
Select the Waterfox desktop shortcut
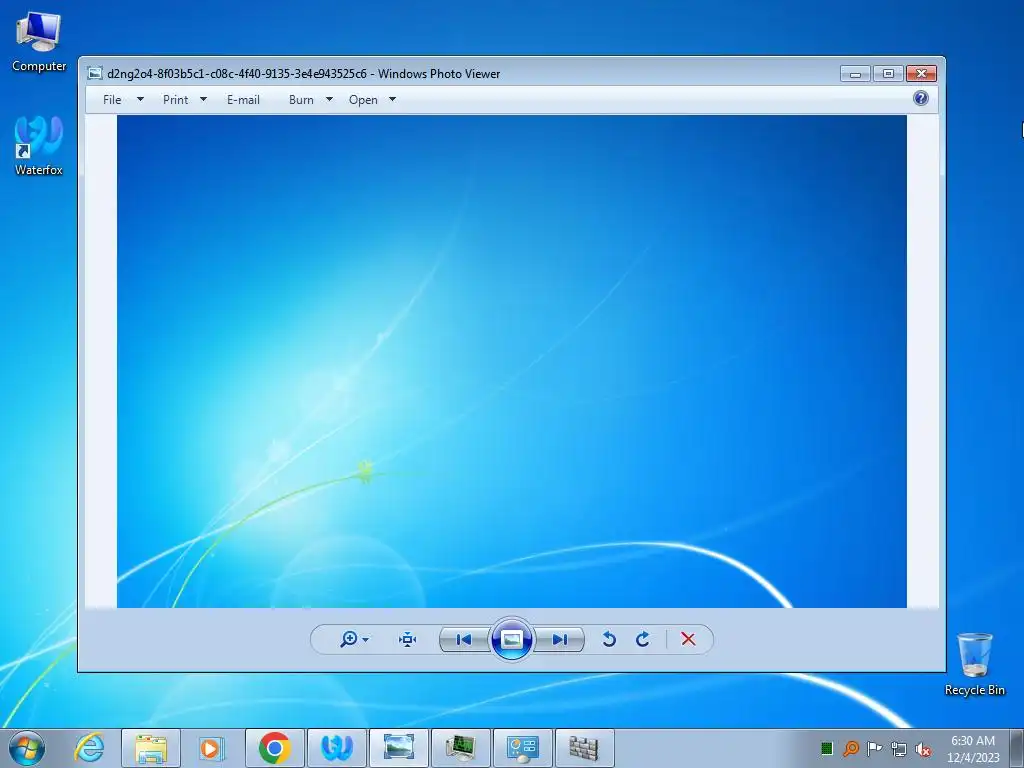39,145
